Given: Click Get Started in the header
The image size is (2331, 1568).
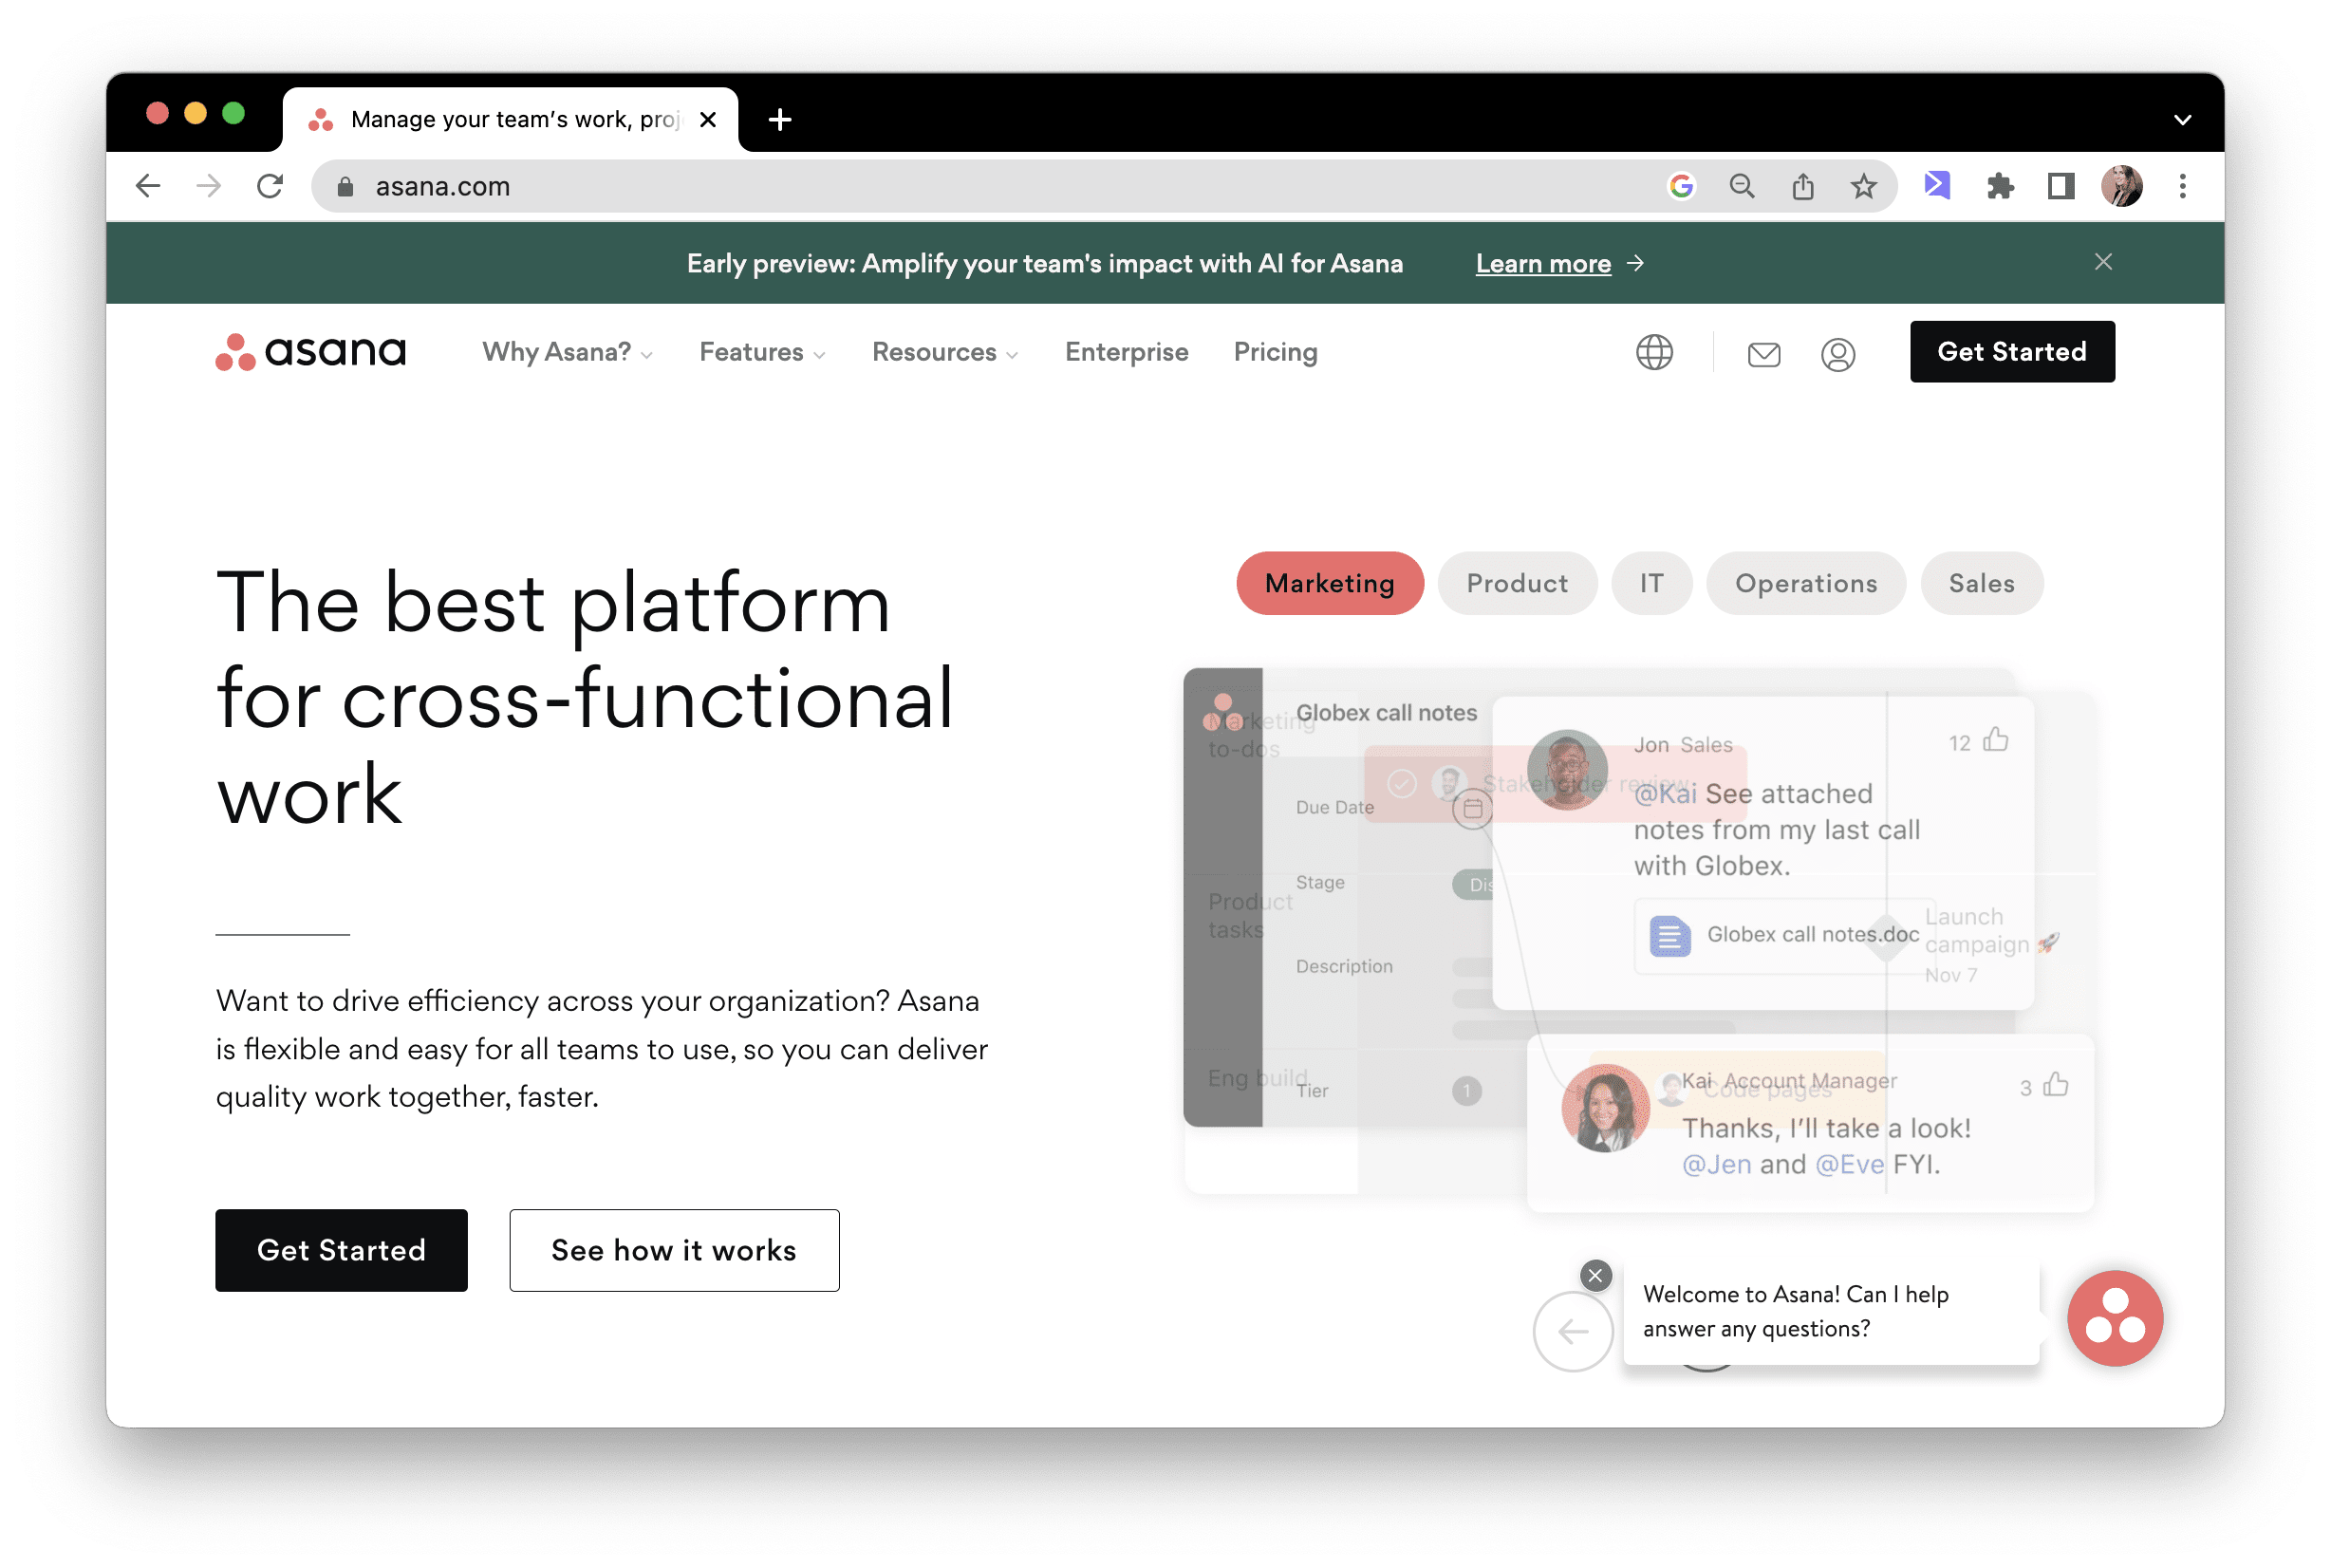Looking at the screenshot, I should pyautogui.click(x=2012, y=352).
